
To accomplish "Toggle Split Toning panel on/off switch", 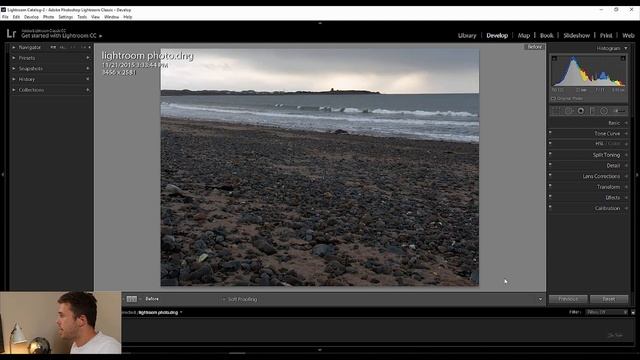I will coord(550,153).
